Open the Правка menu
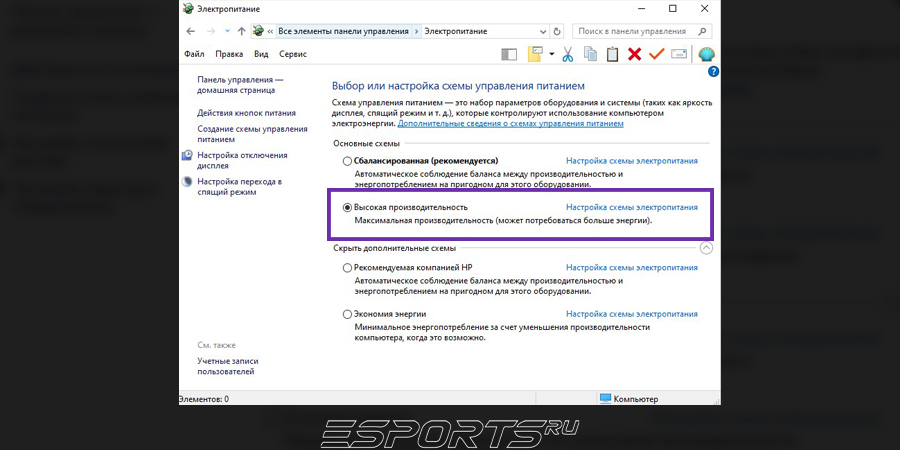Viewport: 900px width, 450px height. click(229, 54)
